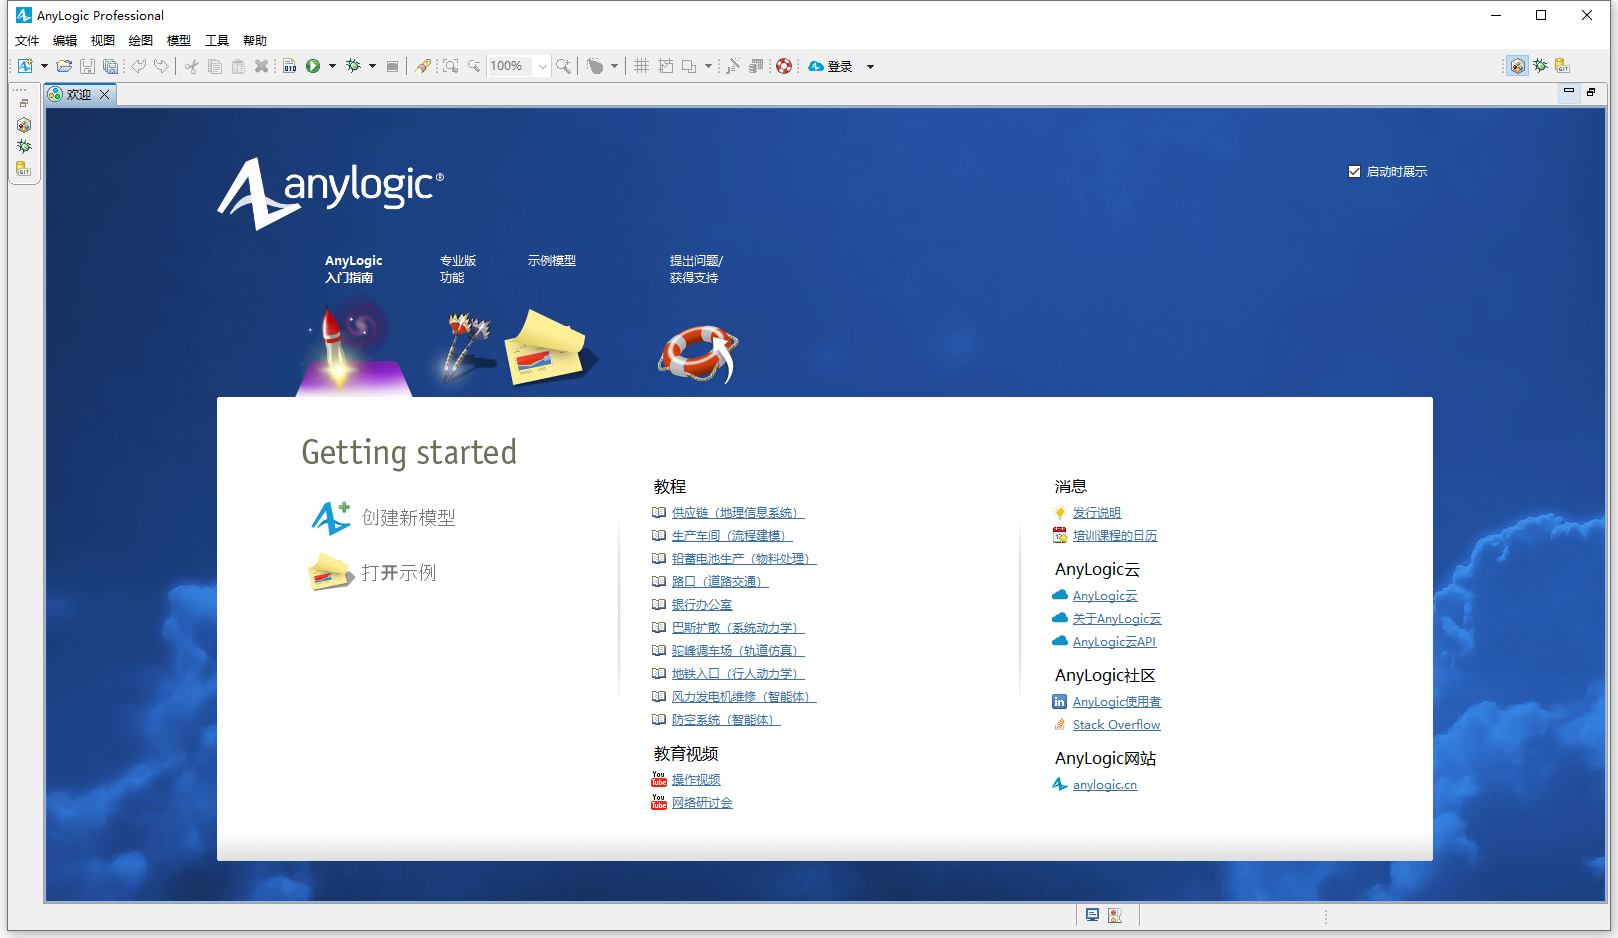Image resolution: width=1618 pixels, height=938 pixels.
Task: Click the Save floppy disk icon
Action: (88, 66)
